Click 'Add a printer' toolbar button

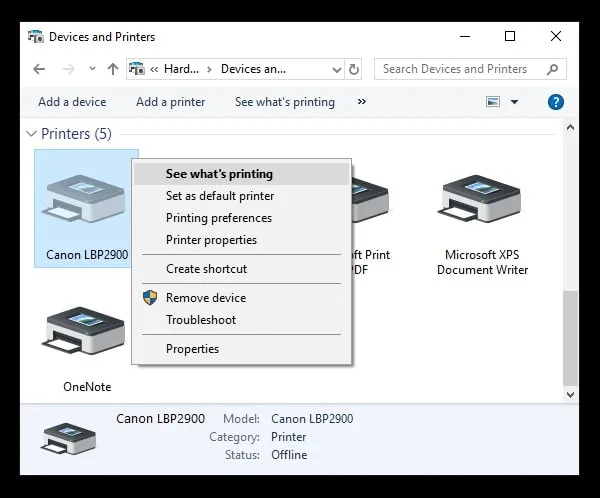[170, 102]
